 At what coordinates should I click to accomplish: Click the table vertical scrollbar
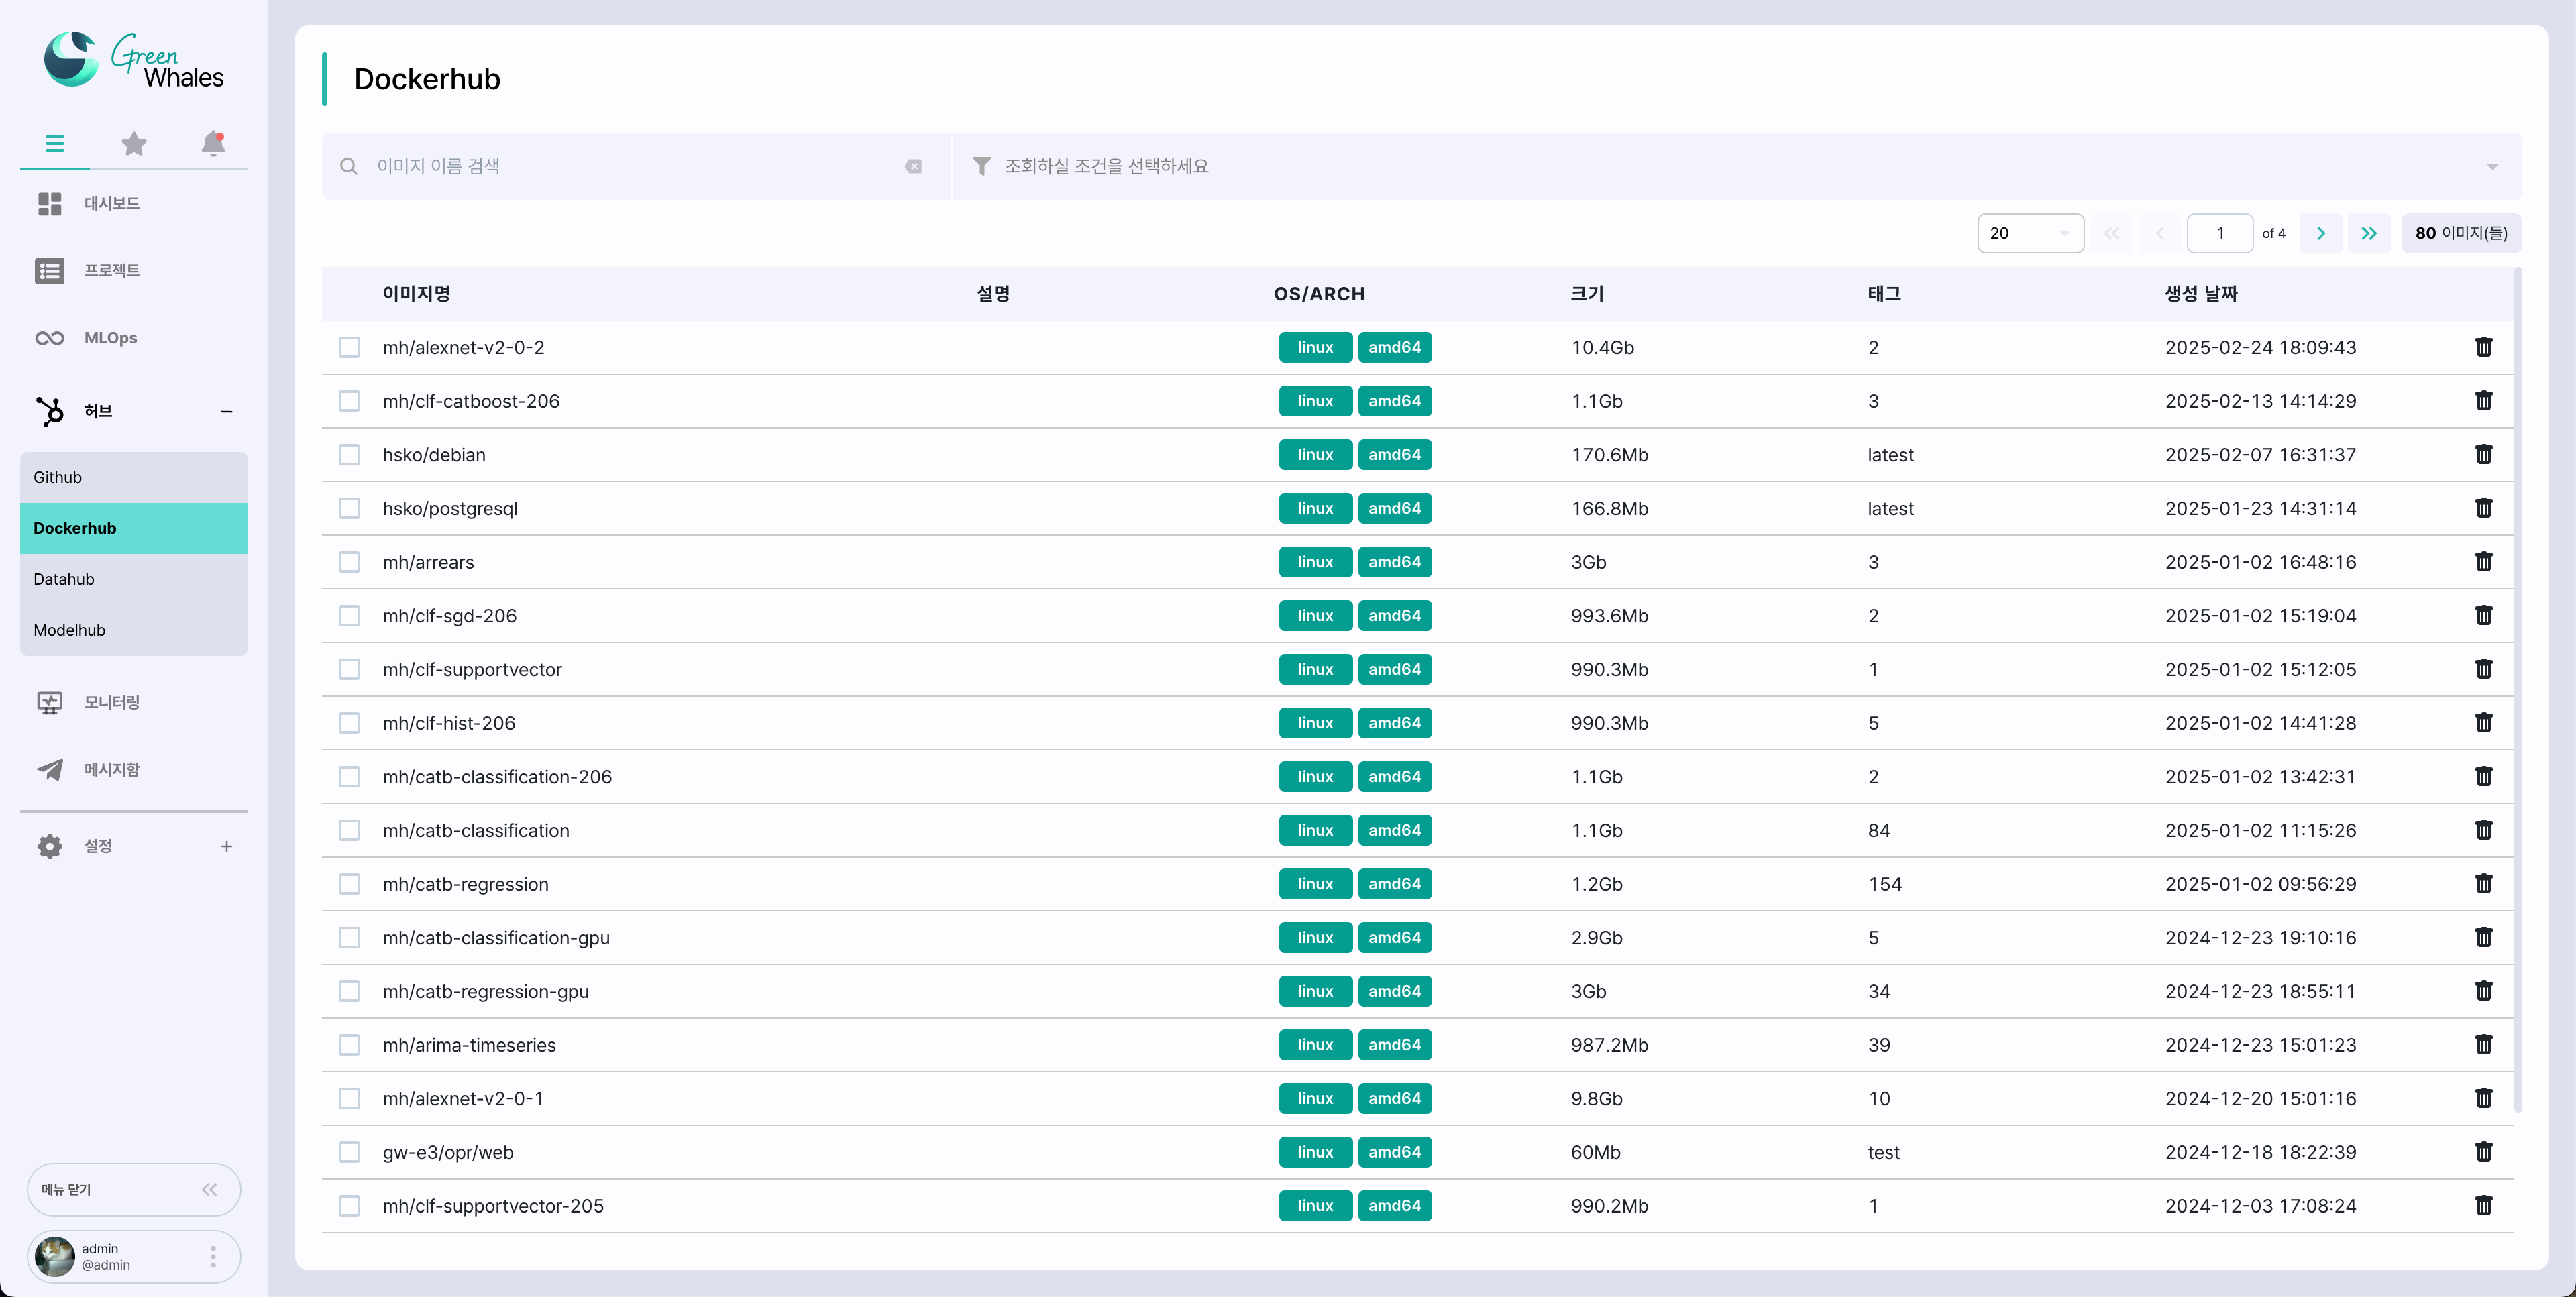2518,690
